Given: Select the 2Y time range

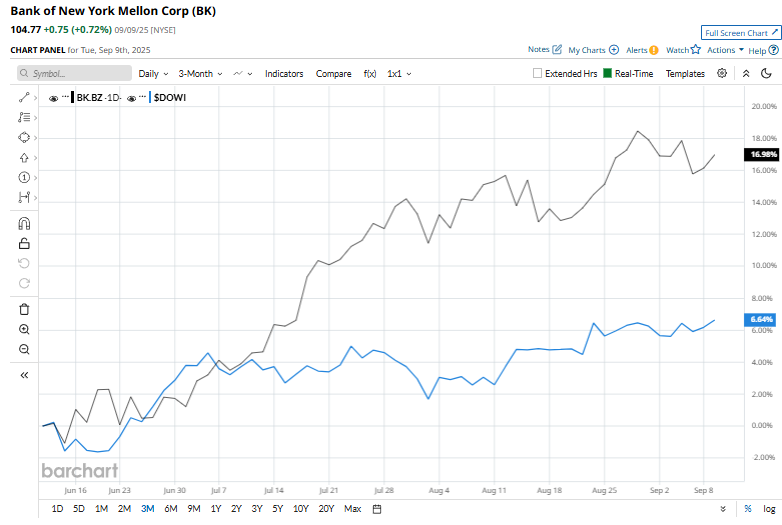Looking at the screenshot, I should click(236, 509).
